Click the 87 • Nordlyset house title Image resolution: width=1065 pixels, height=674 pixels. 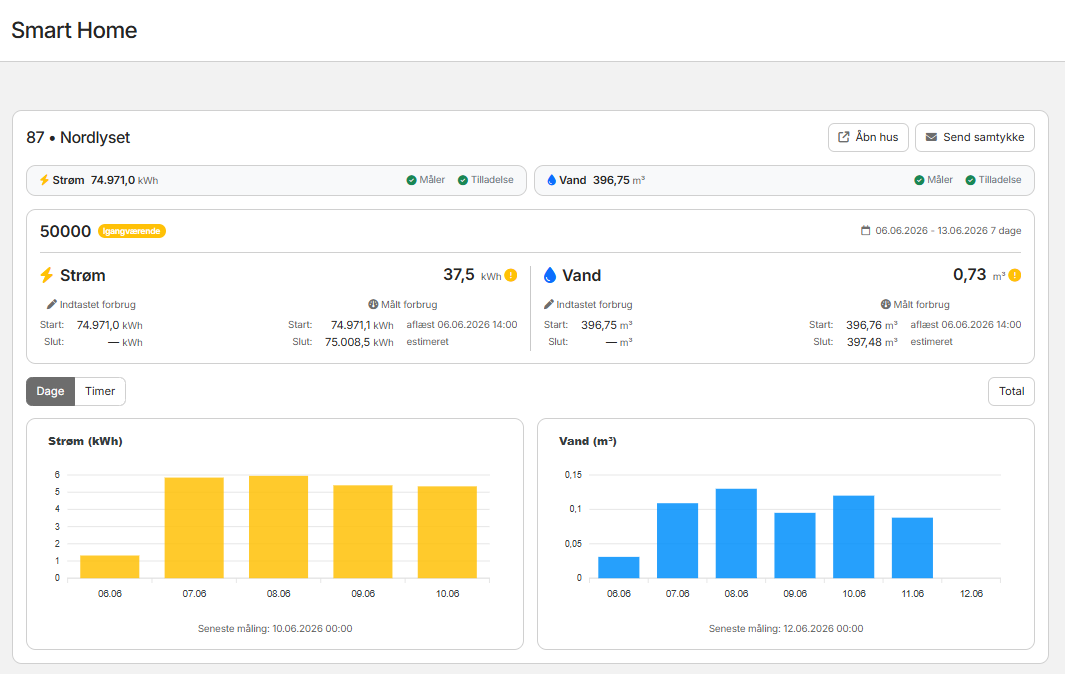pyautogui.click(x=78, y=137)
